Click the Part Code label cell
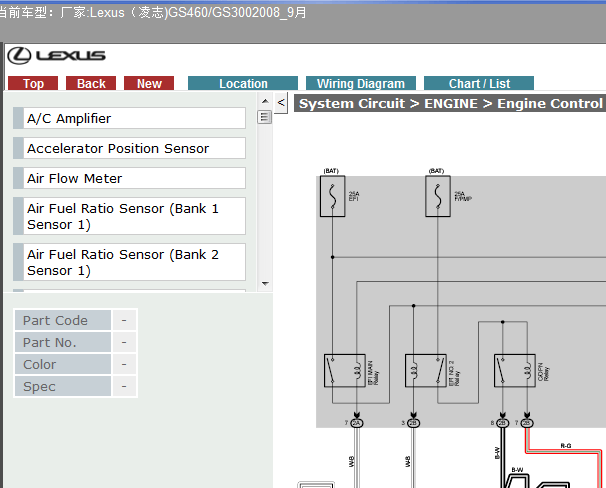Viewport: 606px width, 488px height. point(63,320)
